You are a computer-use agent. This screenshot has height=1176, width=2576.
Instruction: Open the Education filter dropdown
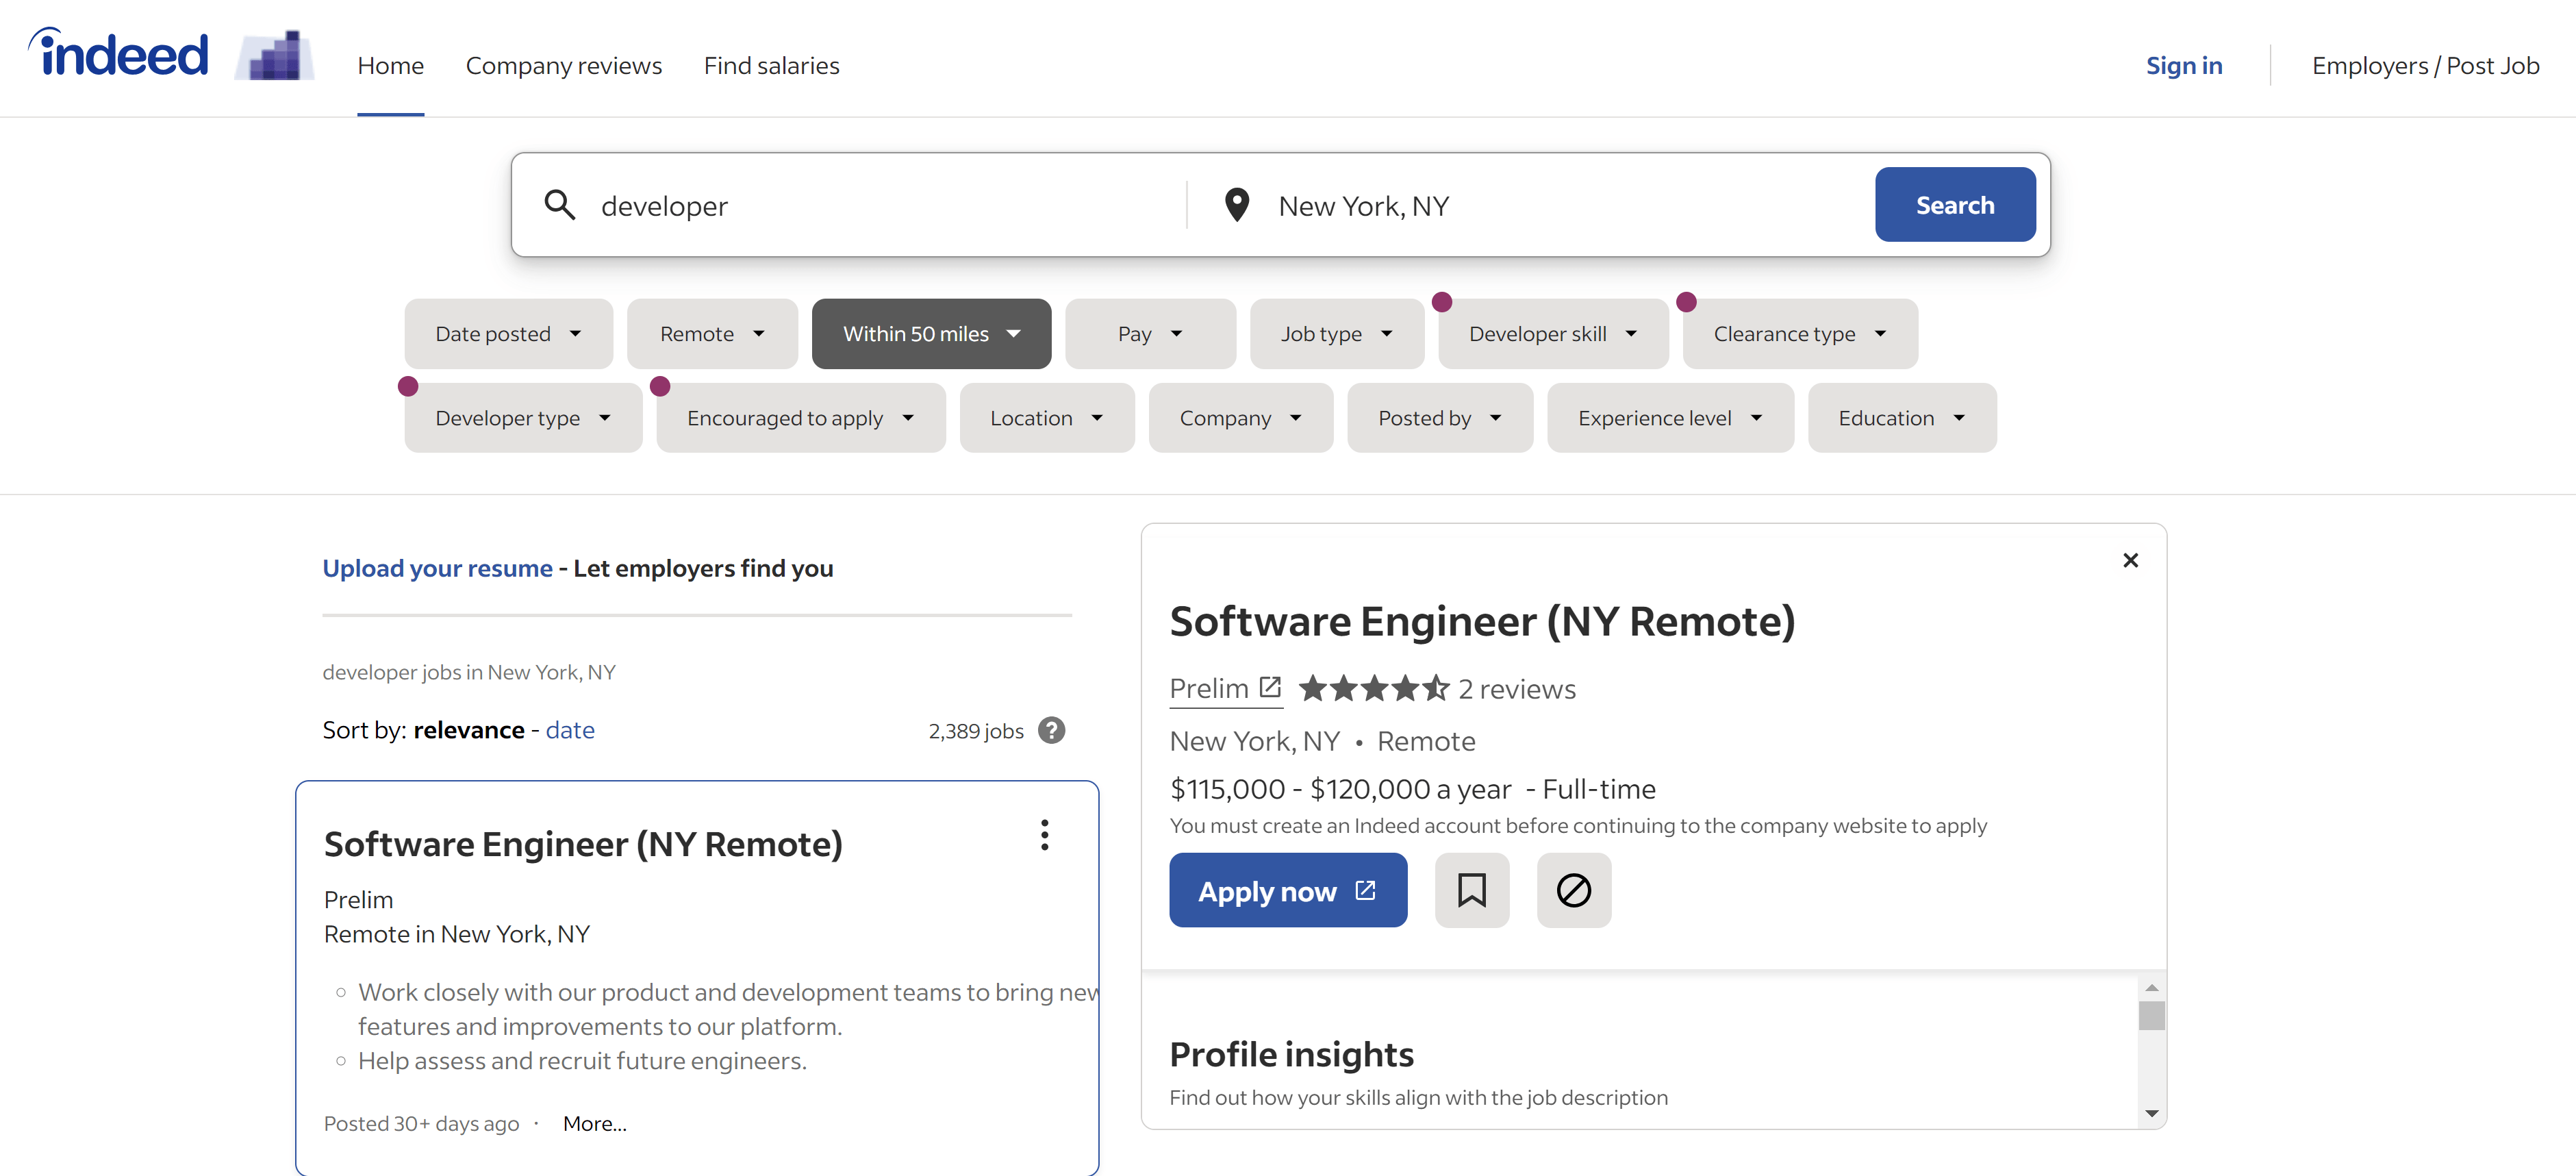tap(1902, 418)
